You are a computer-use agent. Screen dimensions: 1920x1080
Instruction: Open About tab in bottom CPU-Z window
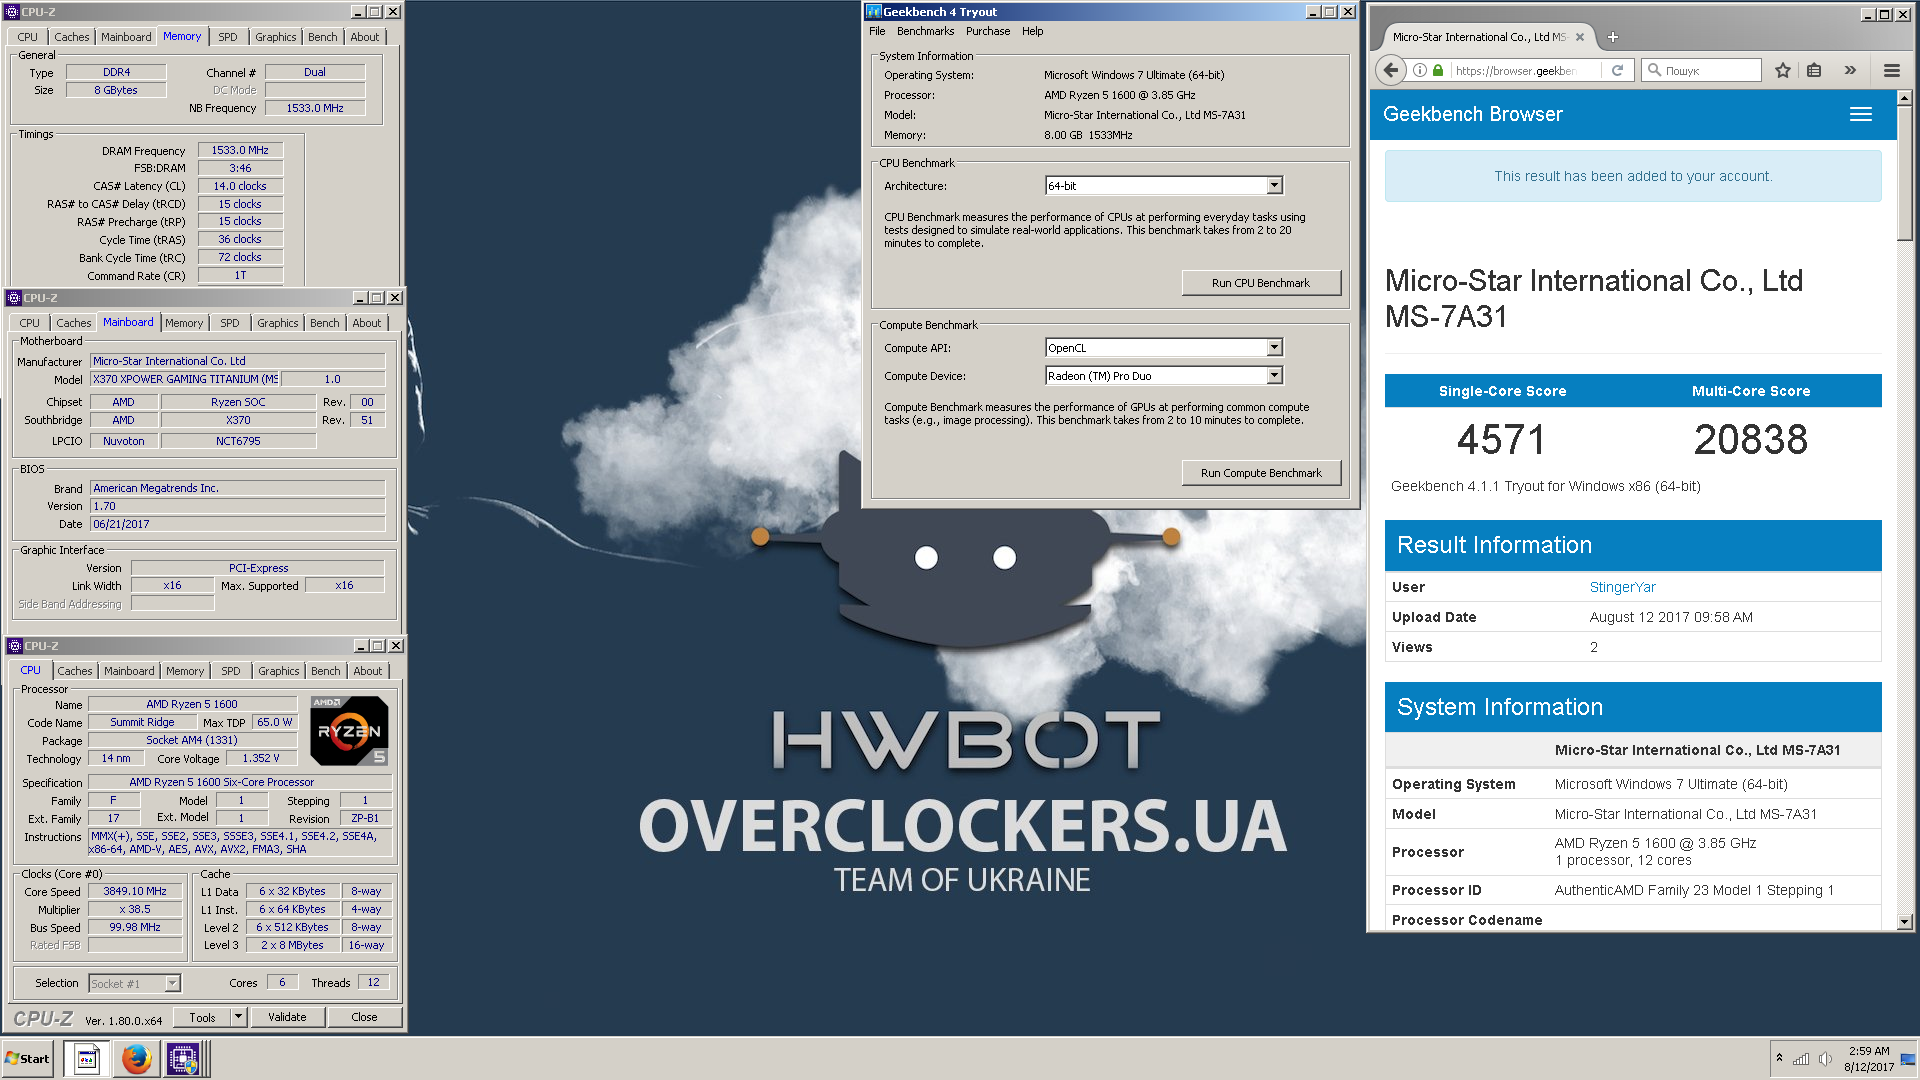(367, 671)
